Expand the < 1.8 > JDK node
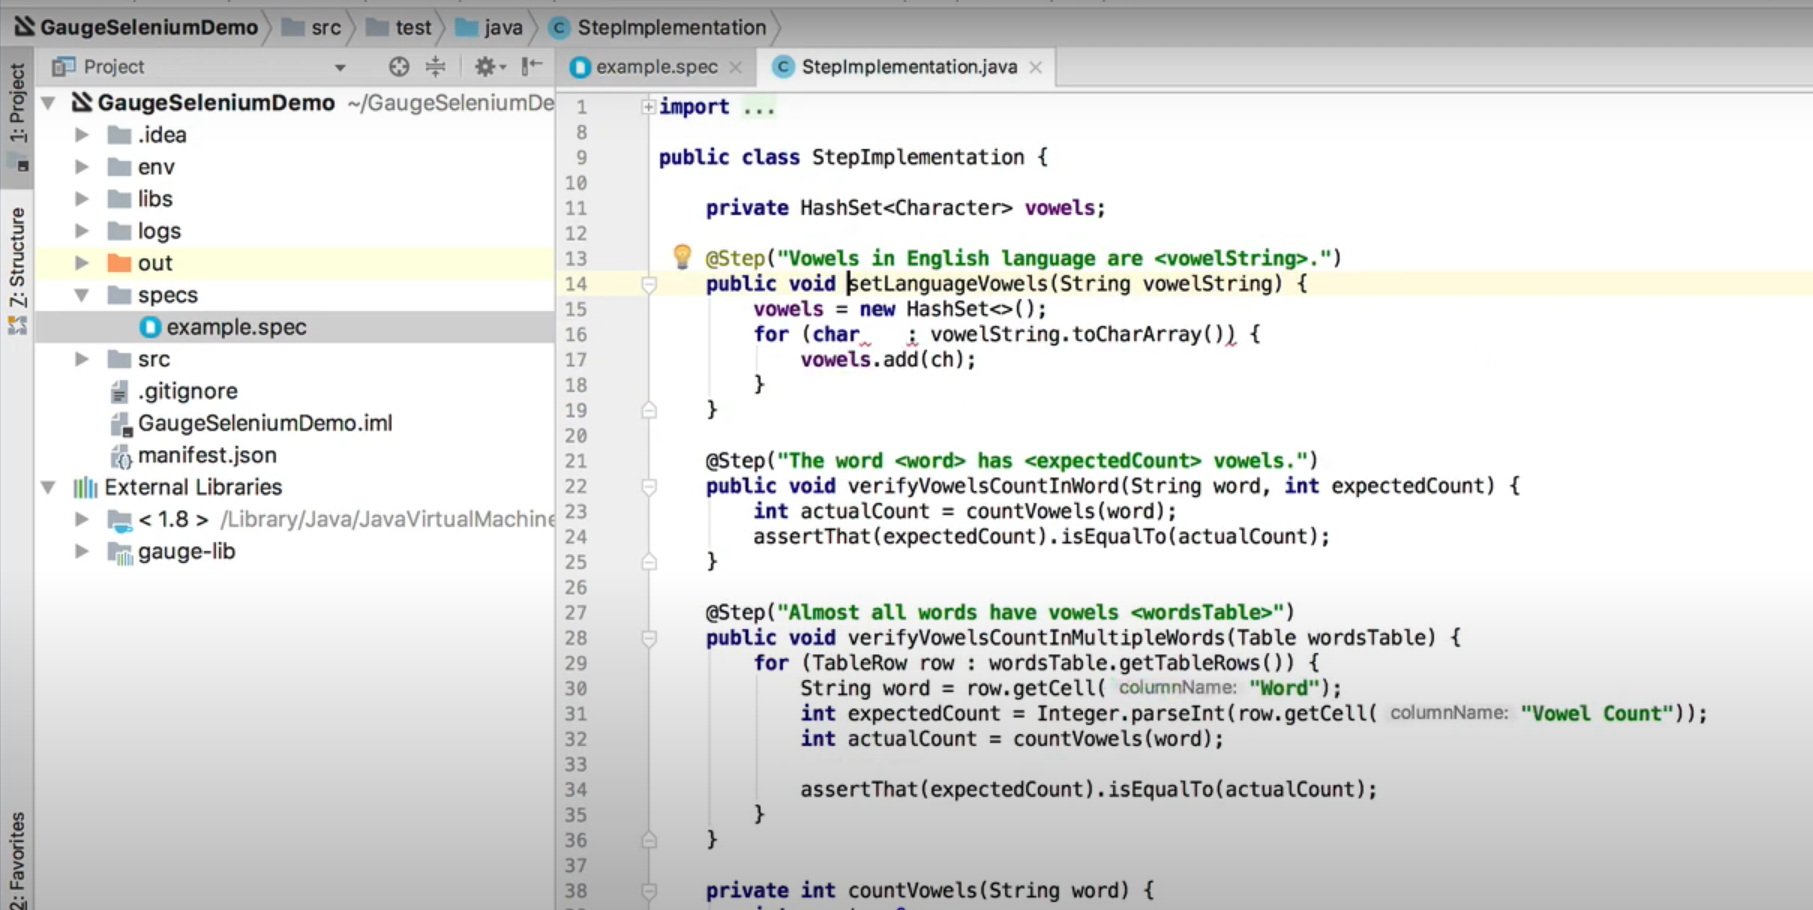1813x910 pixels. tap(82, 519)
